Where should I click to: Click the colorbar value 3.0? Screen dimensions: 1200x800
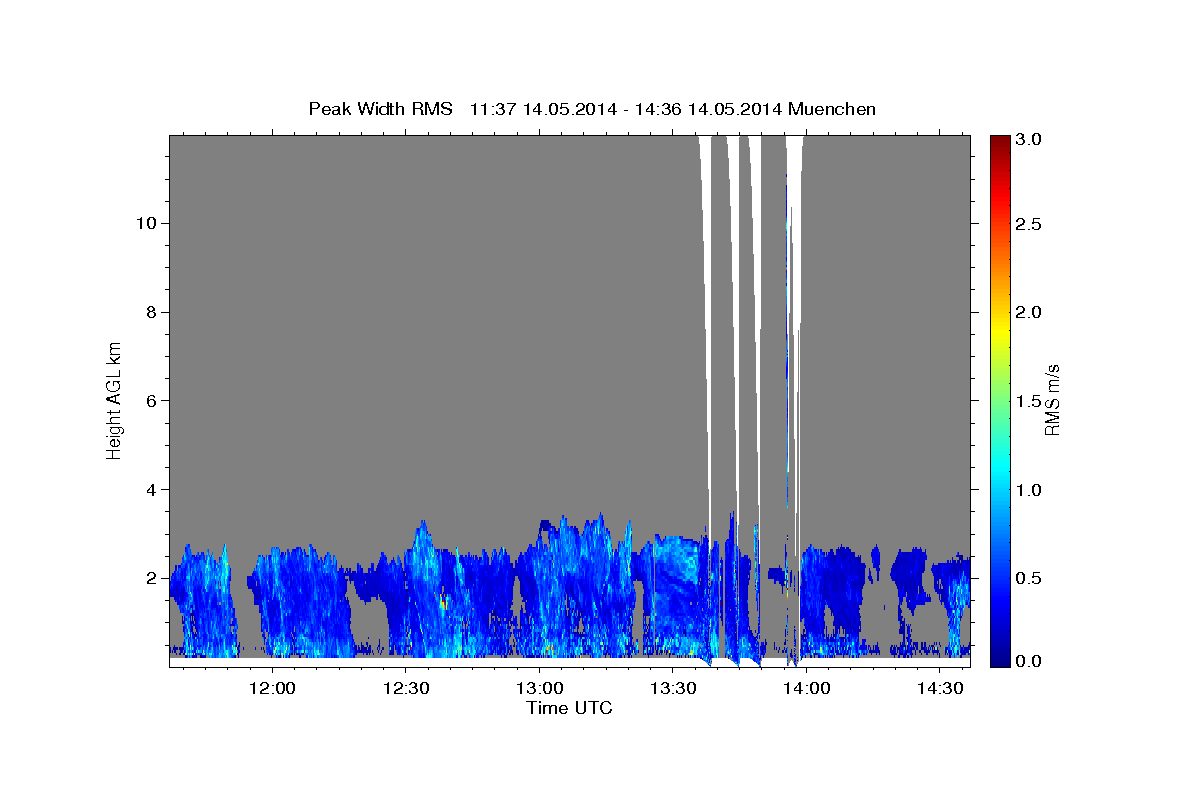[1031, 139]
